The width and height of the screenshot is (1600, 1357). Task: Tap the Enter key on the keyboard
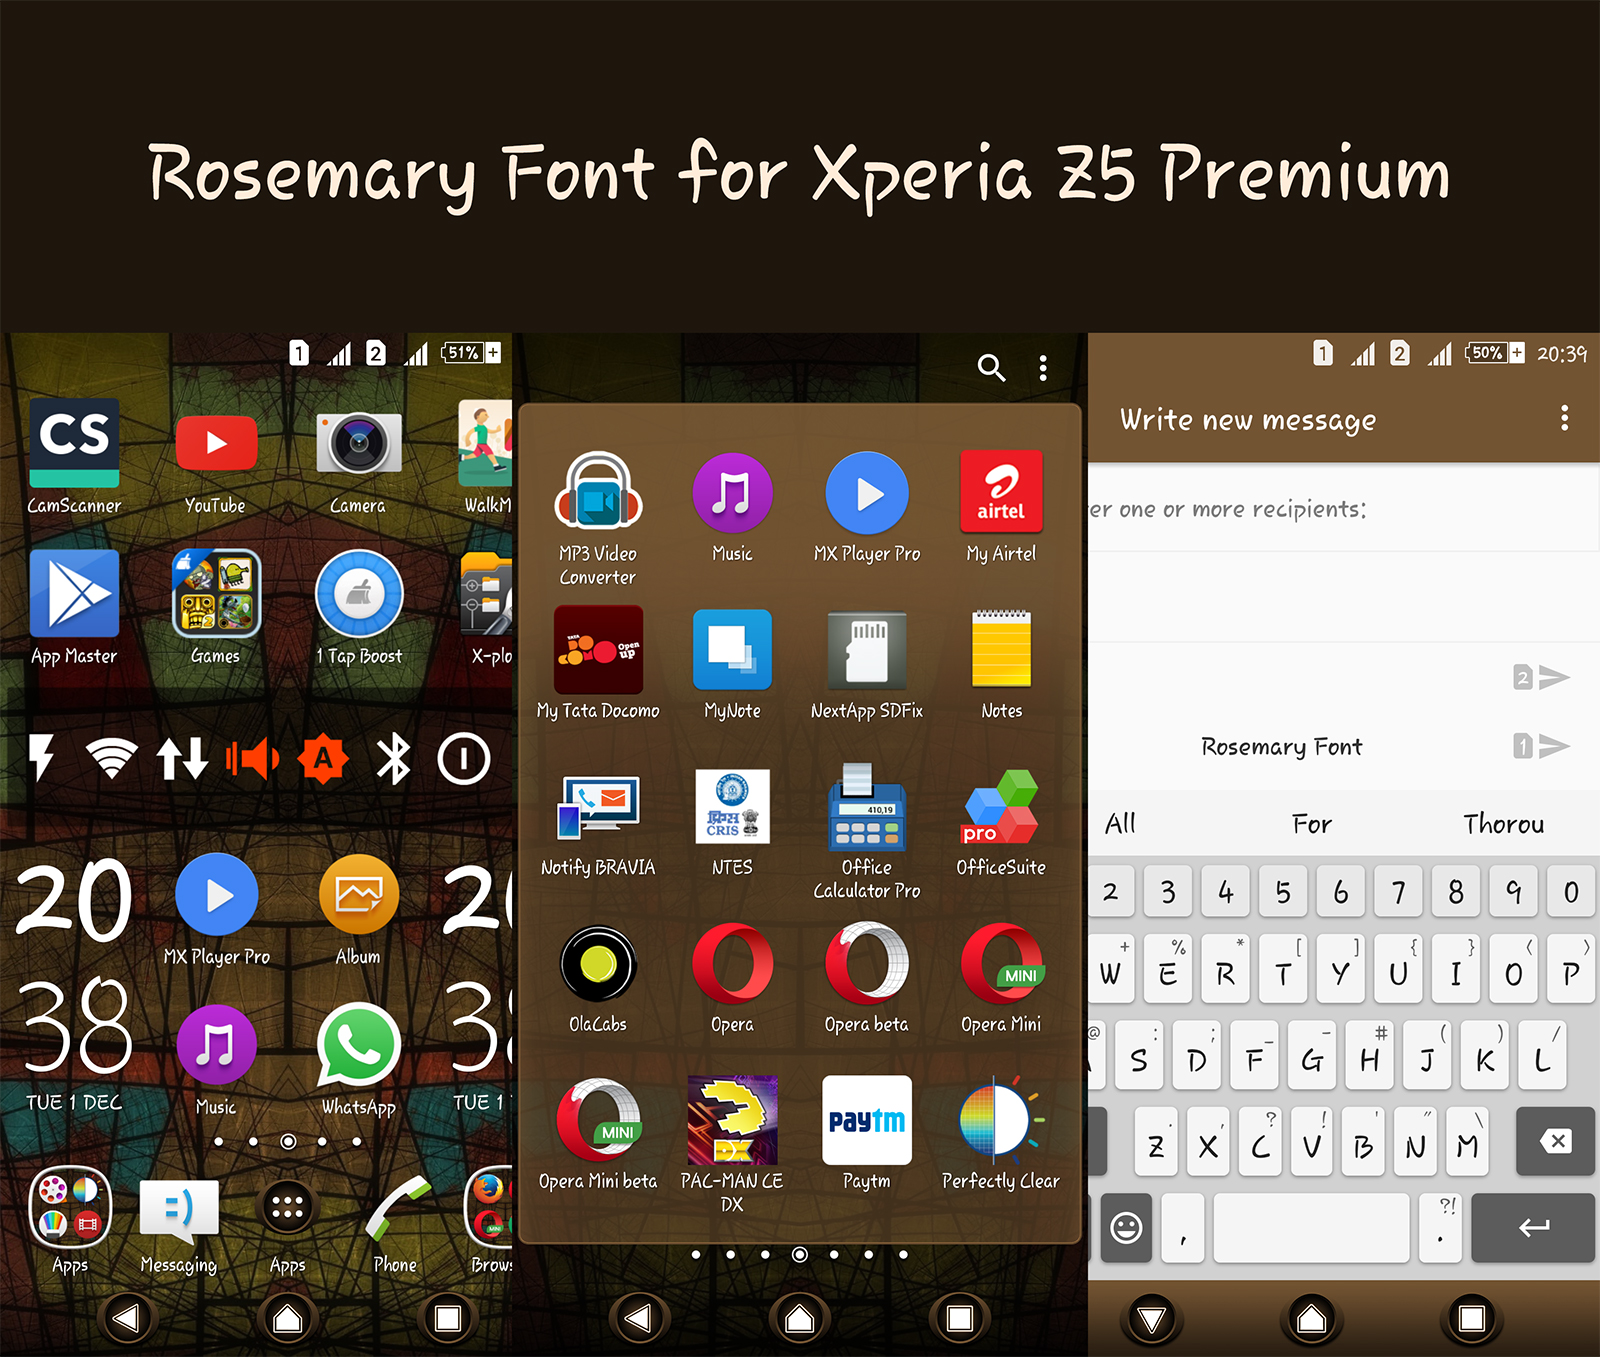[1533, 1227]
